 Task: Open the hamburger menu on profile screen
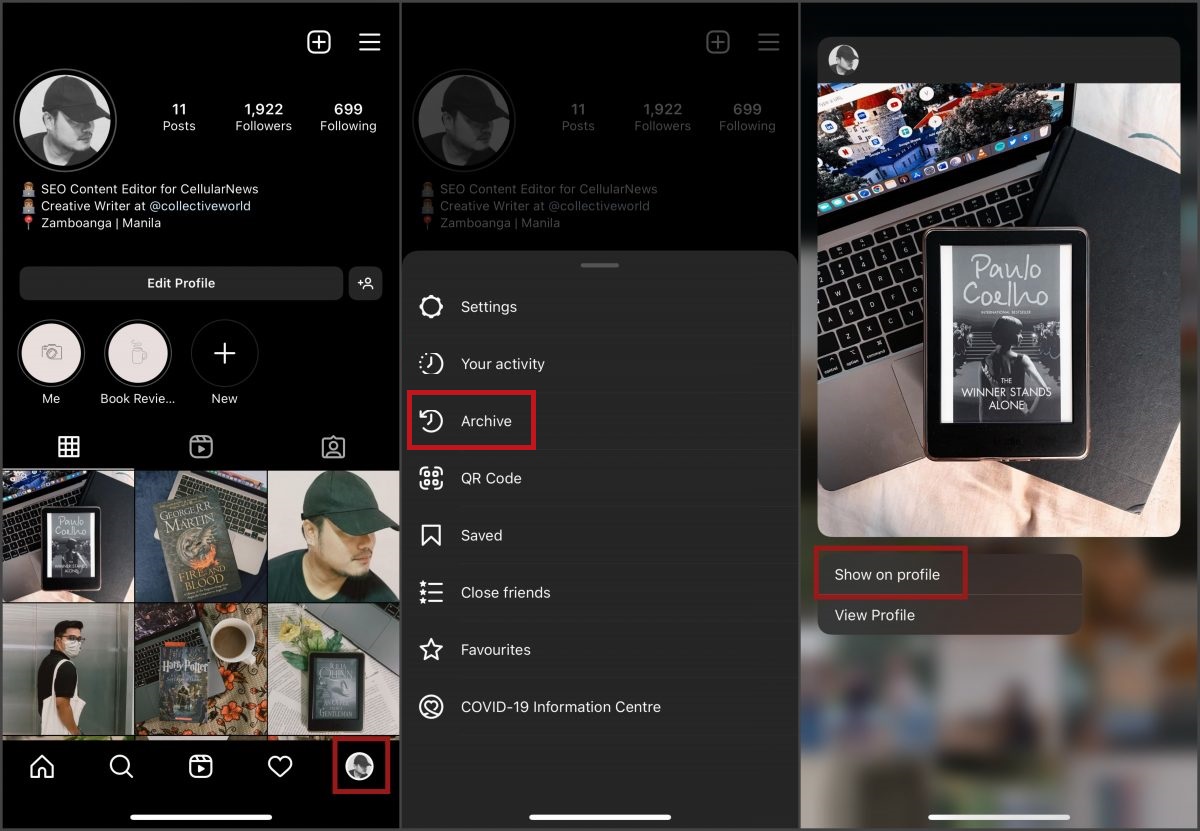(x=370, y=42)
